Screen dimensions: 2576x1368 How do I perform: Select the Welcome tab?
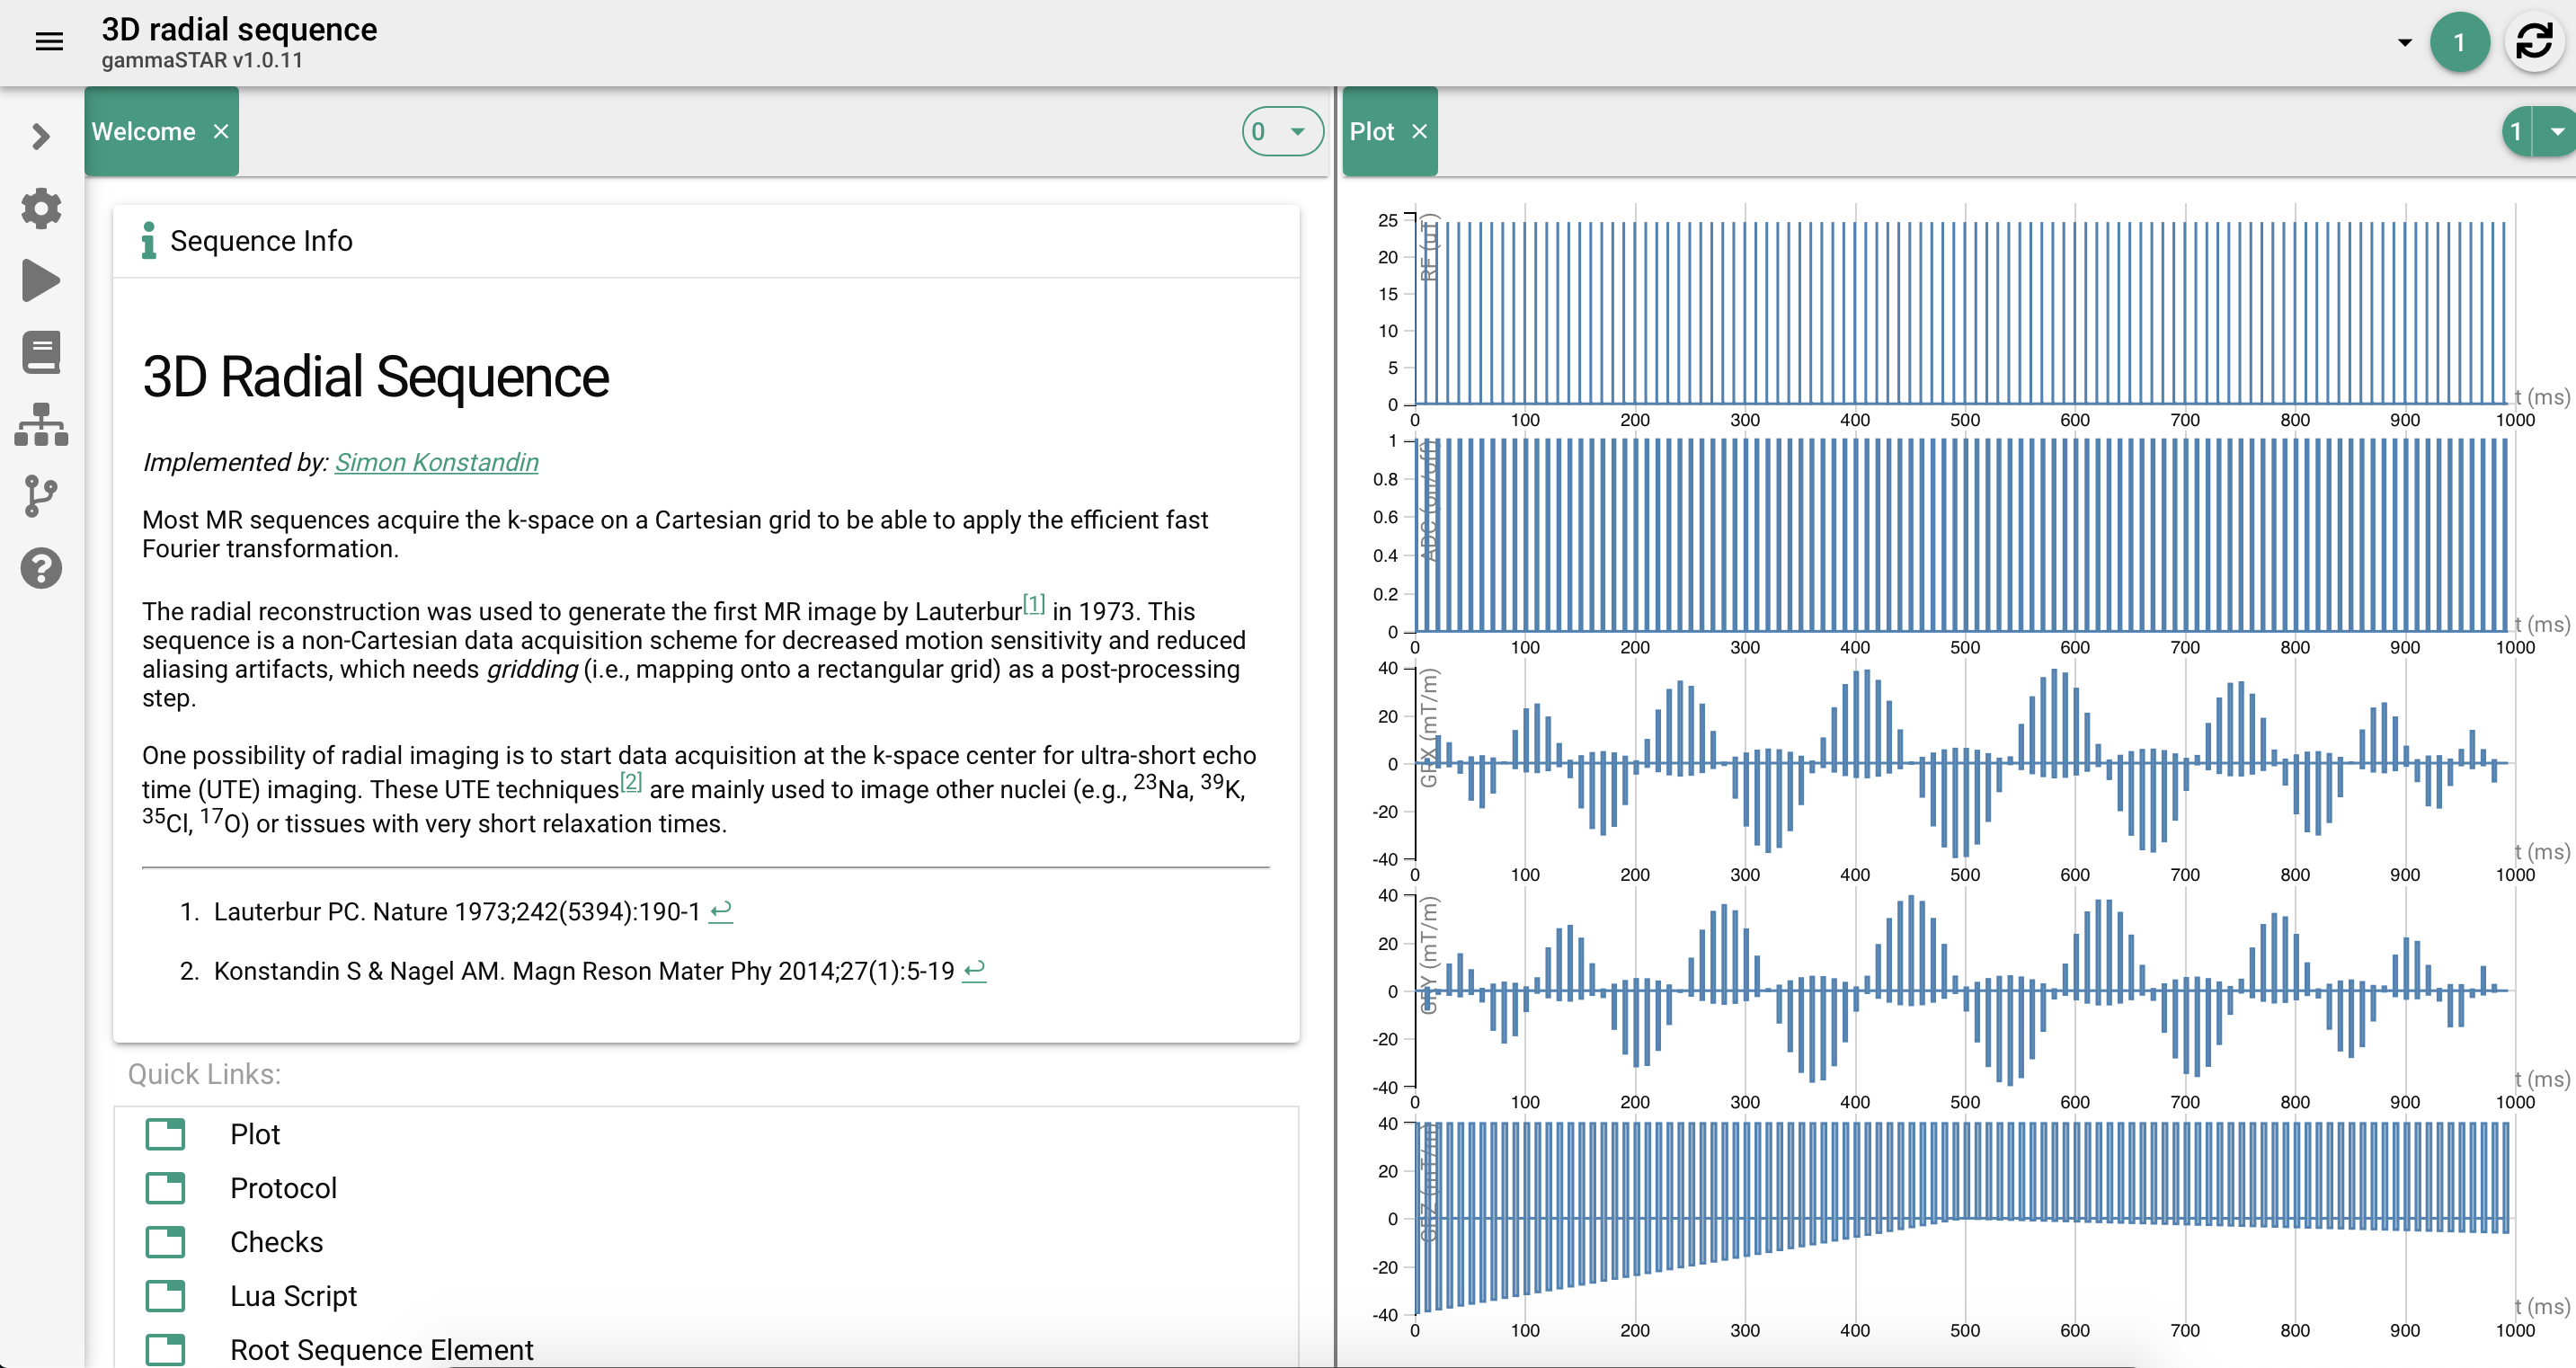[x=143, y=131]
